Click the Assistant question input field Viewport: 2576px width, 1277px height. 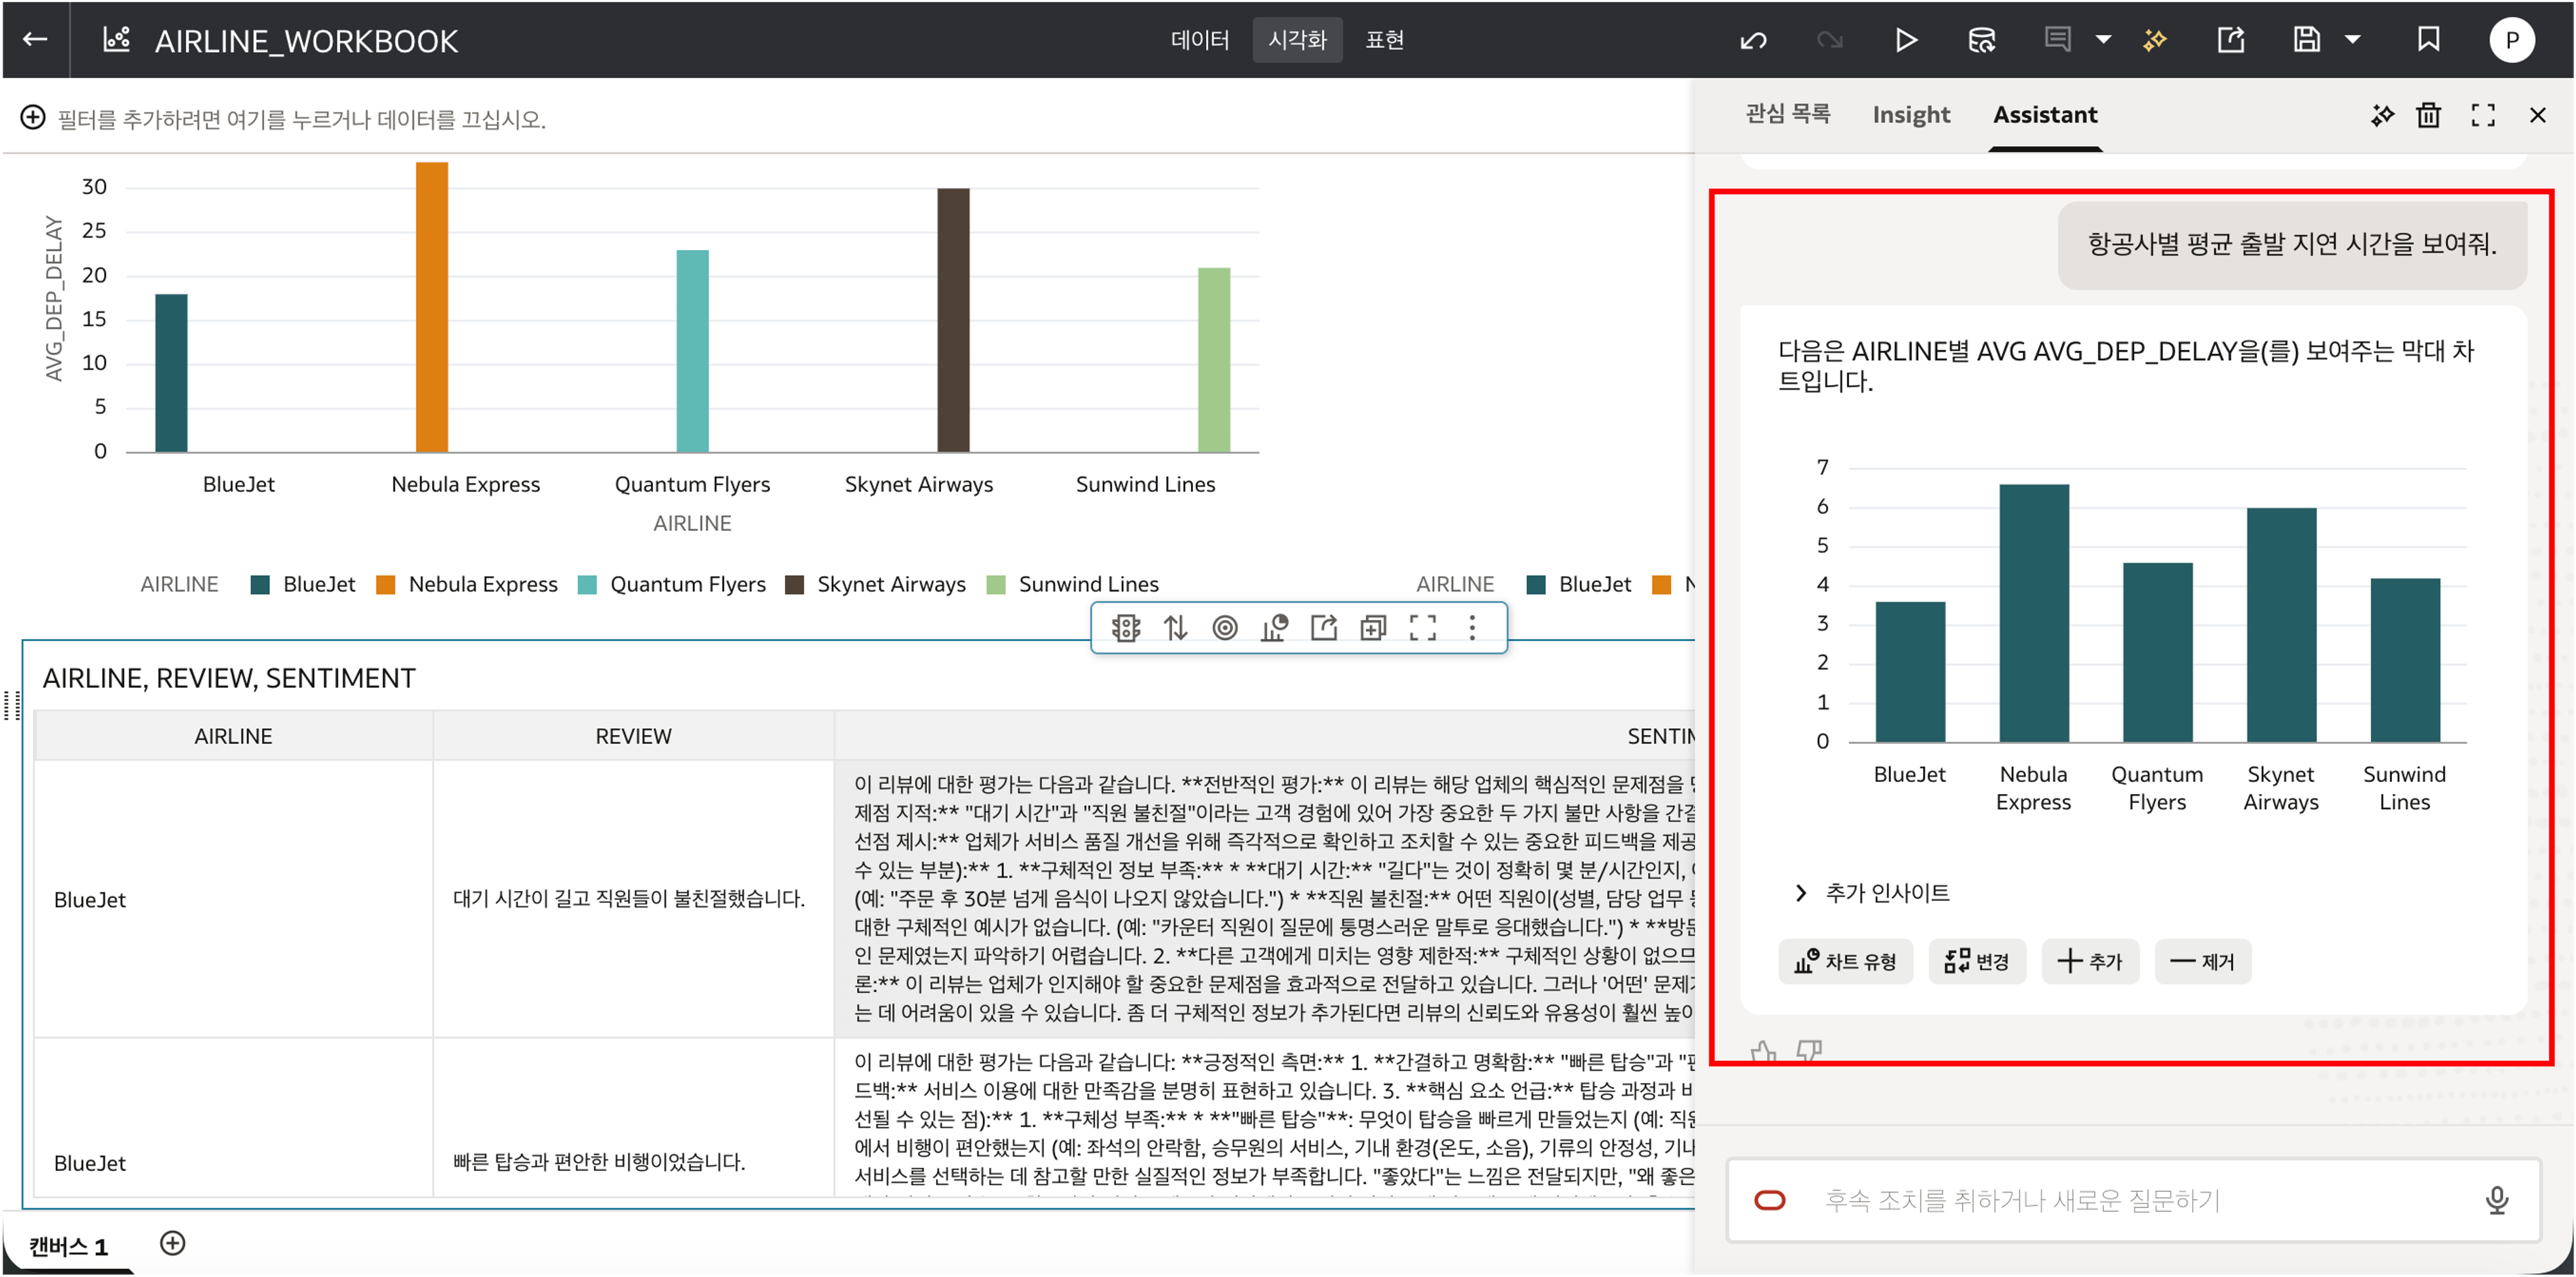2133,1200
